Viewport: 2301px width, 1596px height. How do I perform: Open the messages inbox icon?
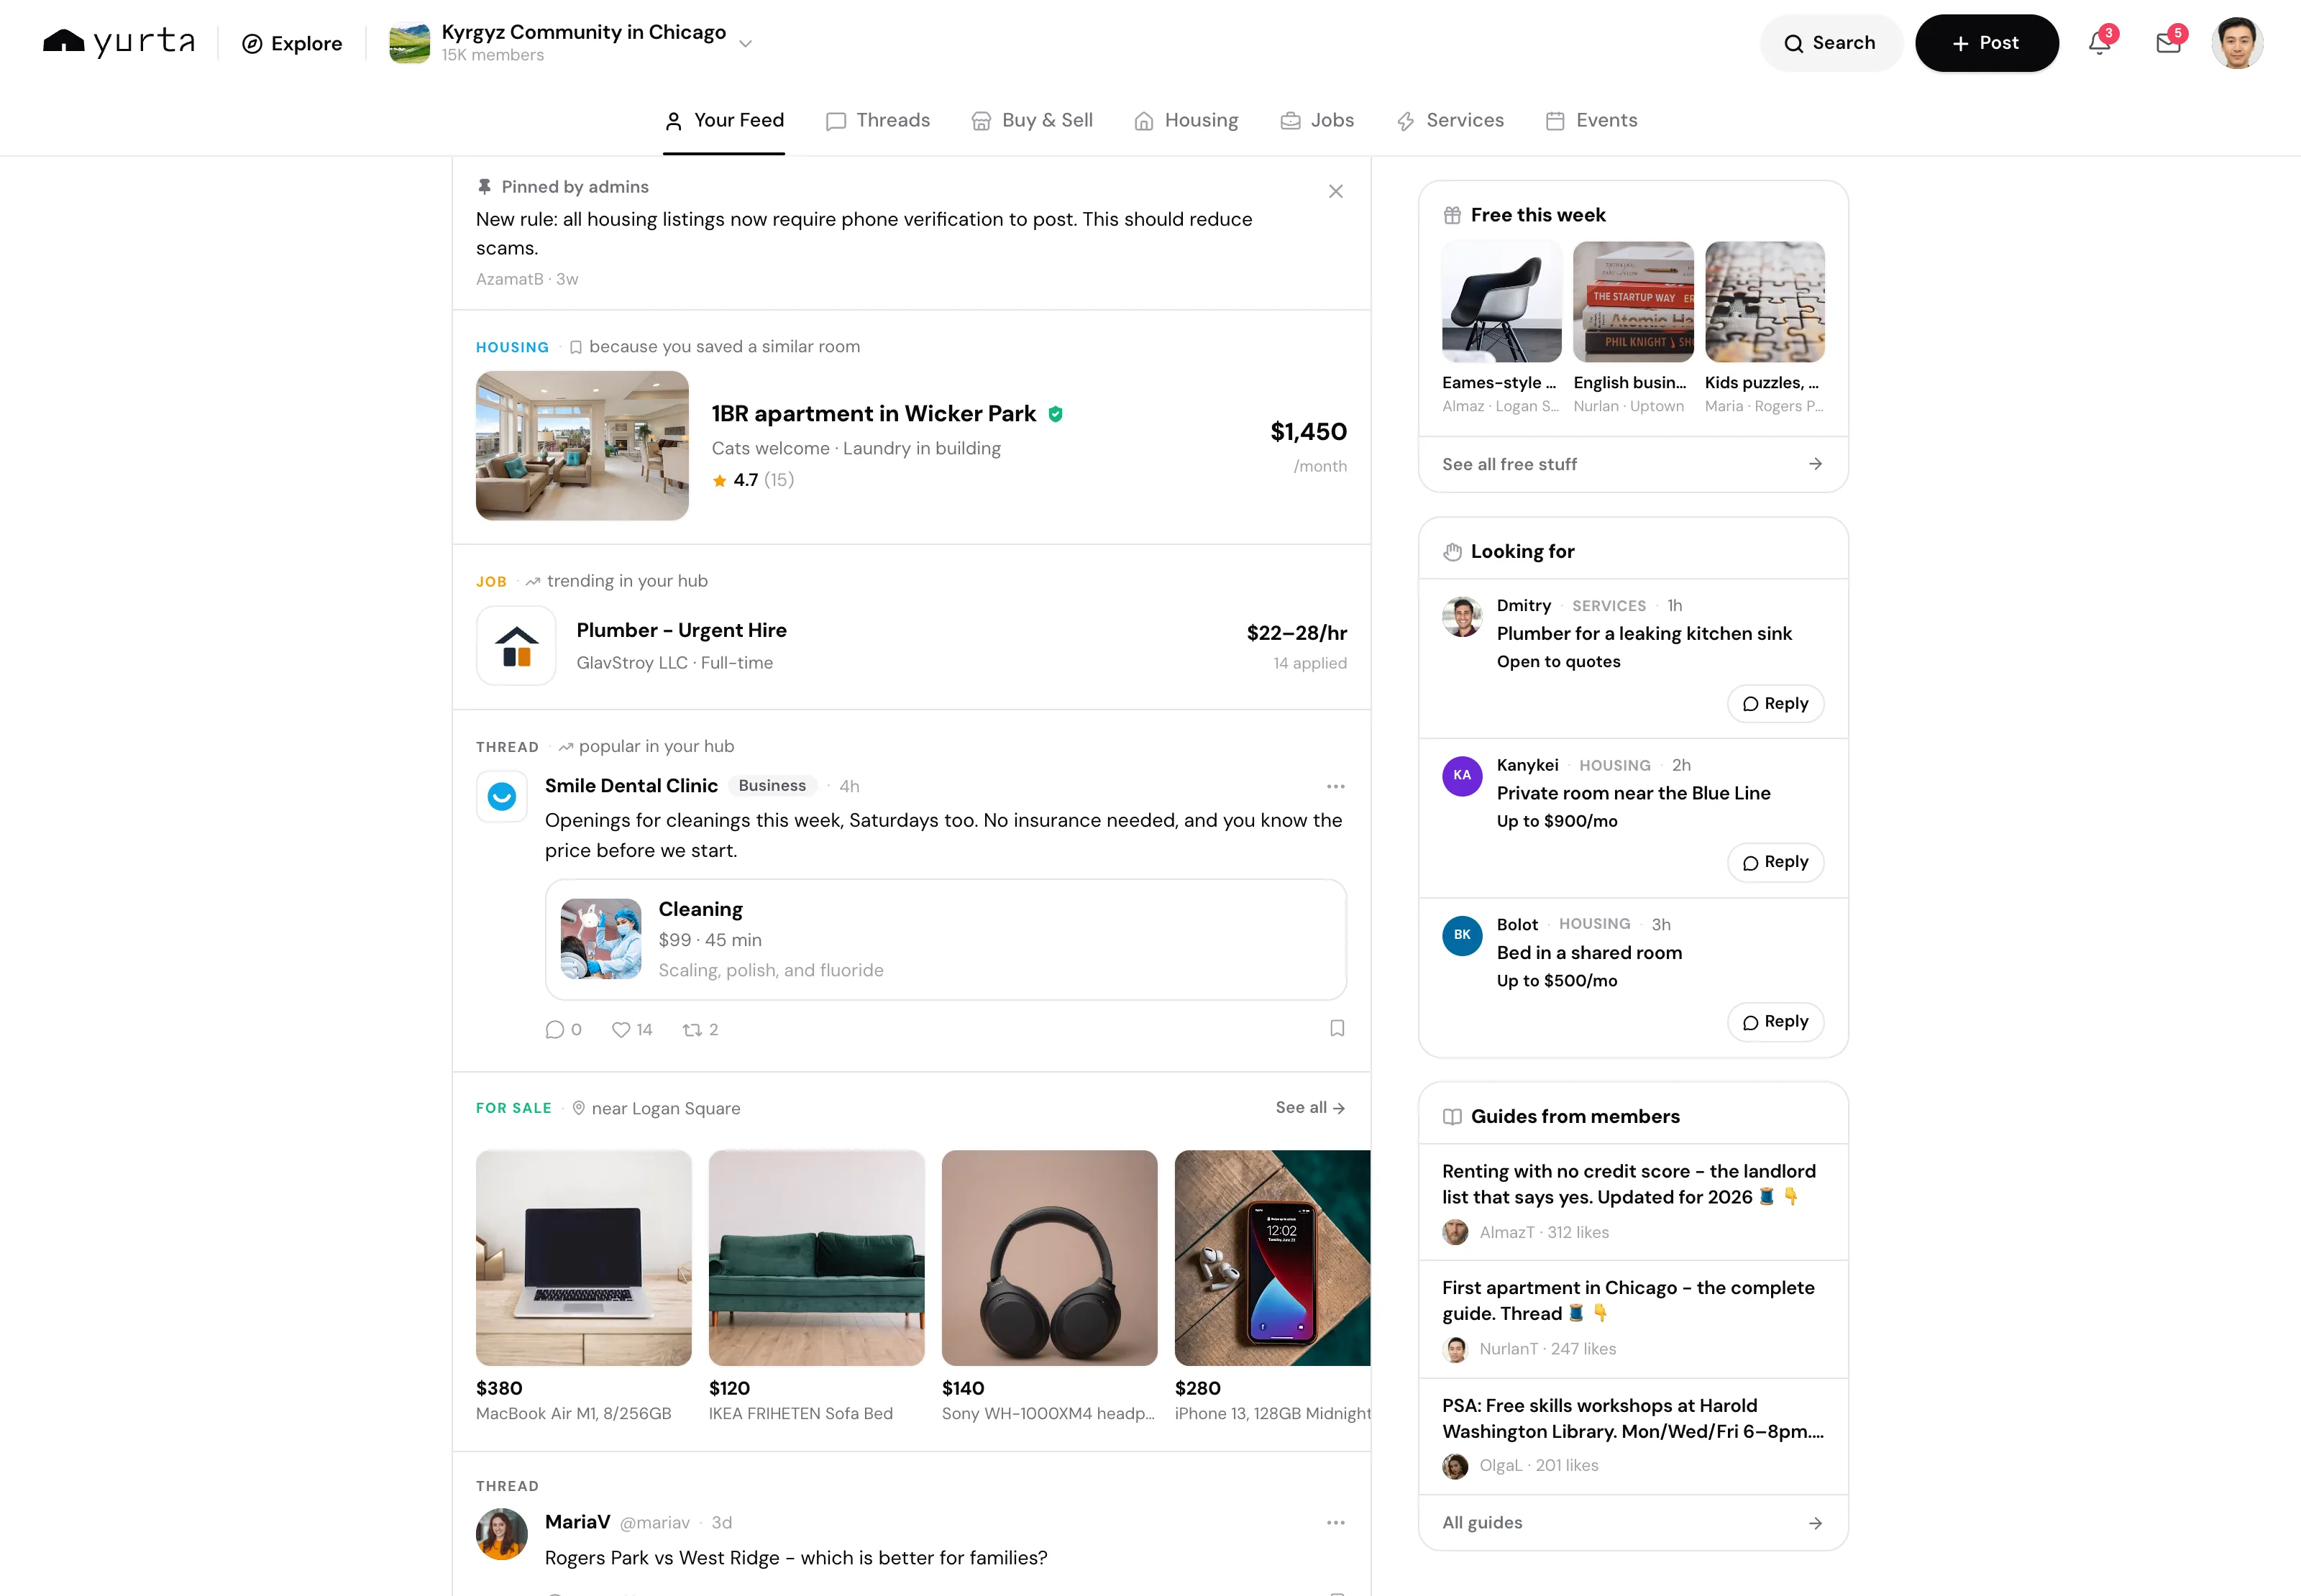(x=2168, y=43)
